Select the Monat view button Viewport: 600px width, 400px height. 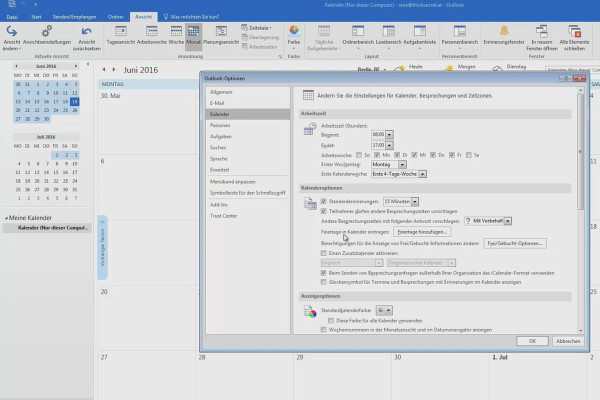coord(193,36)
